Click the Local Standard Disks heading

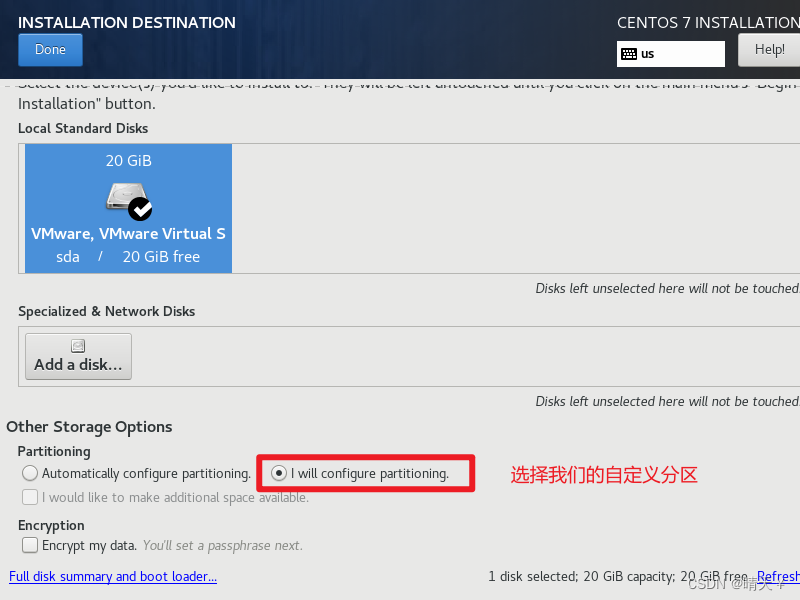[x=83, y=128]
